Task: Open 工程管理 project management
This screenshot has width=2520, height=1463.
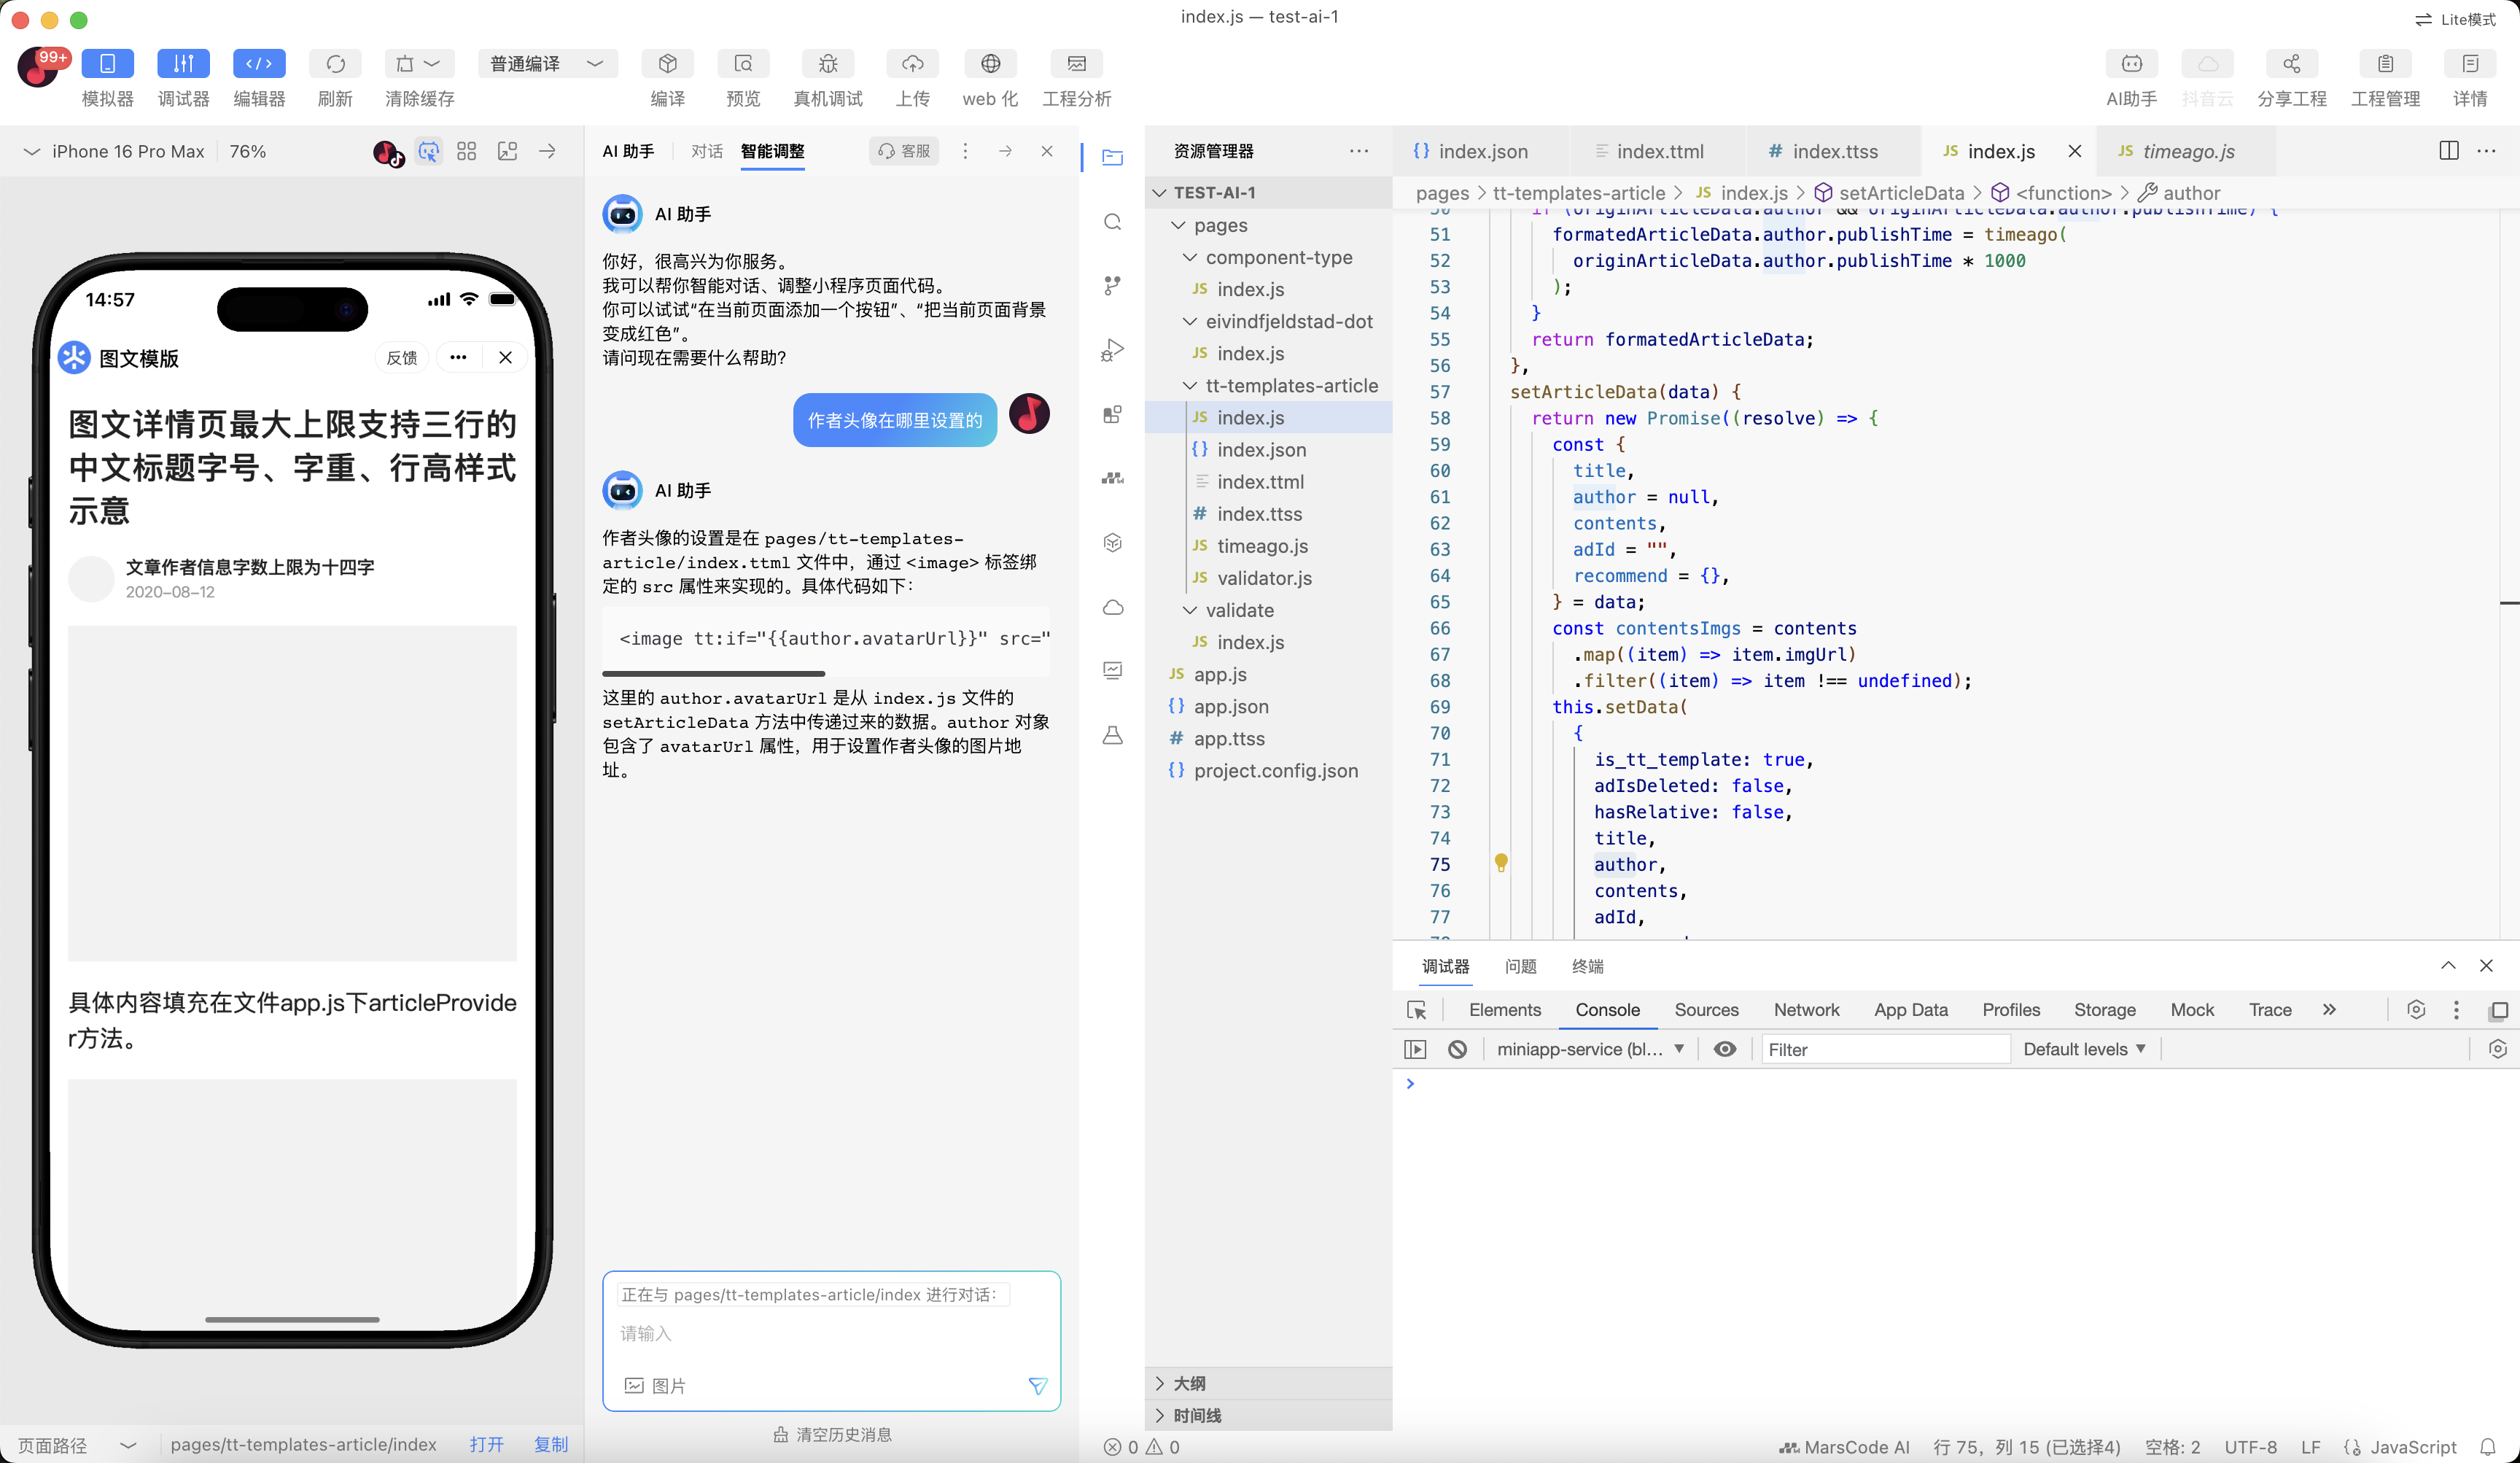Action: (2385, 64)
